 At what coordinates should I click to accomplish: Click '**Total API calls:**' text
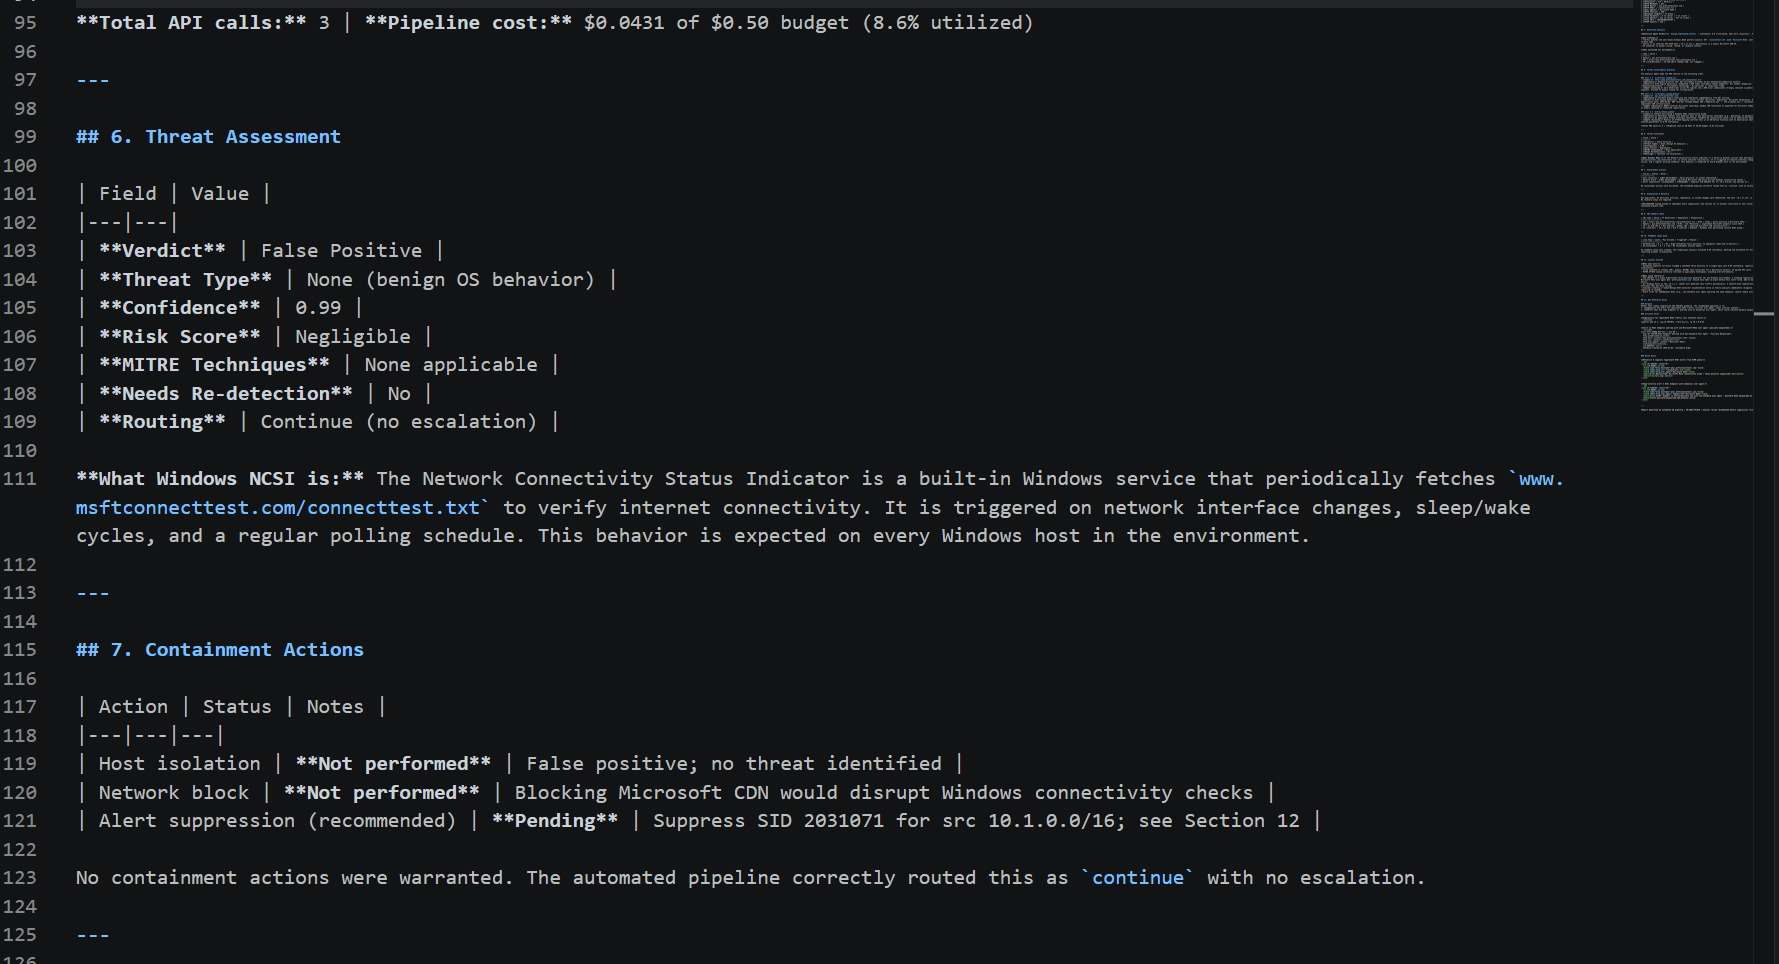[191, 23]
